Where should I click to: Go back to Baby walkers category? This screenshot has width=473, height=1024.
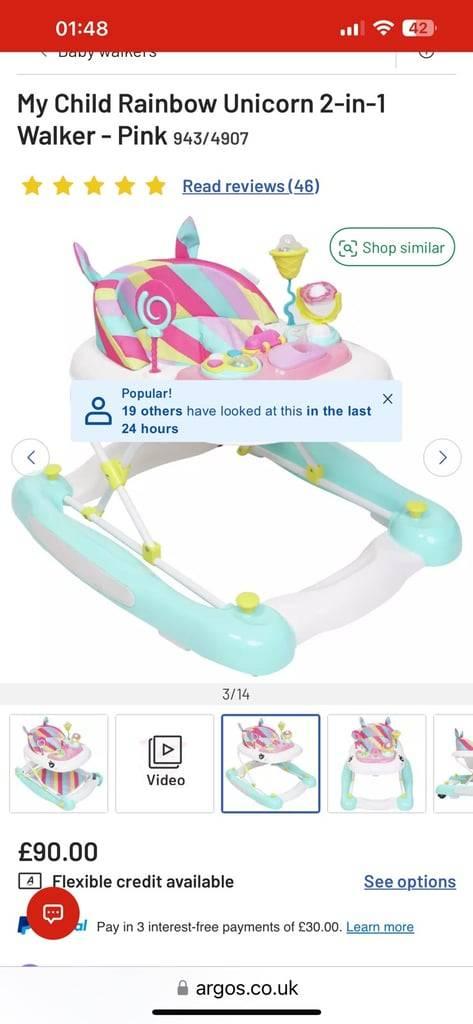click(98, 55)
